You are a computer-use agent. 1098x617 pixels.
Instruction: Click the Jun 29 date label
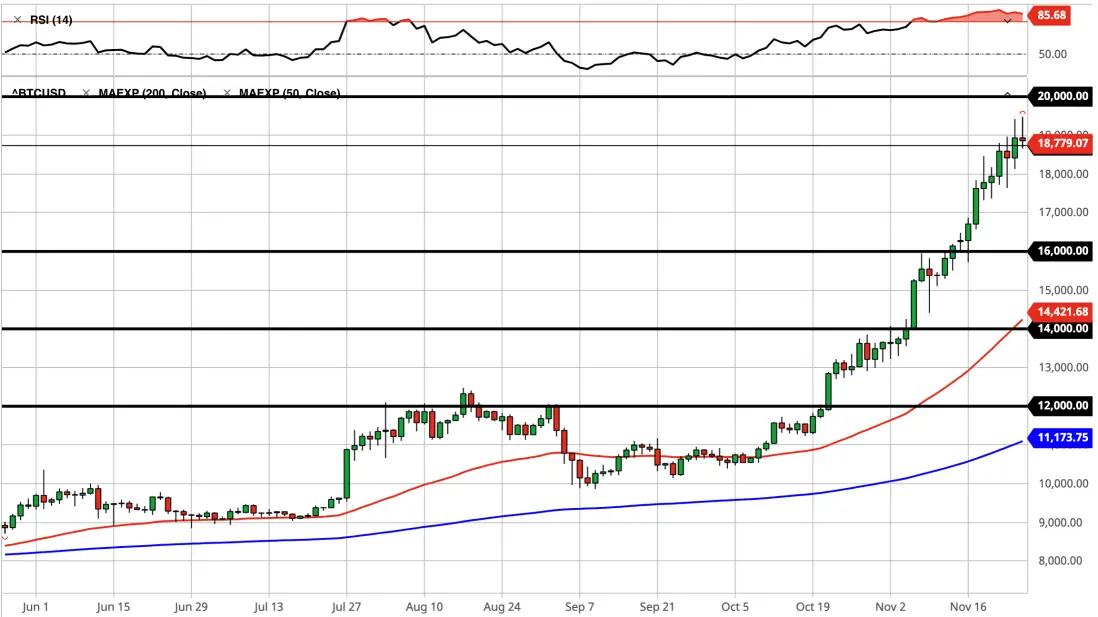[191, 606]
